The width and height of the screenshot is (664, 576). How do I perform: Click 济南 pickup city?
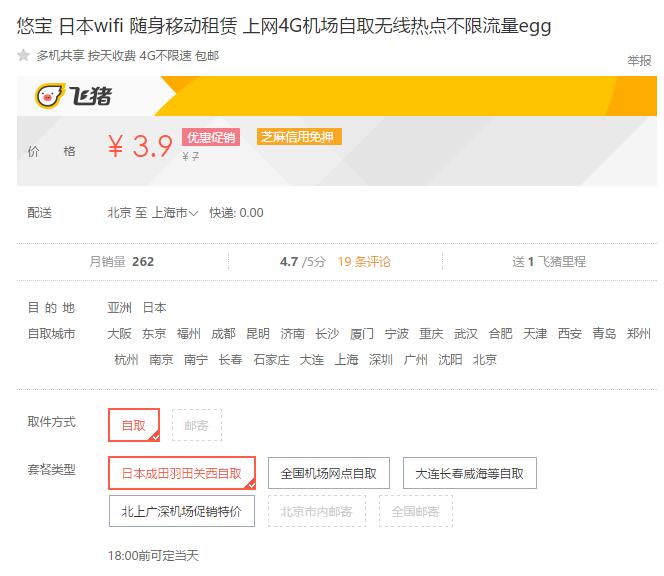tap(293, 334)
